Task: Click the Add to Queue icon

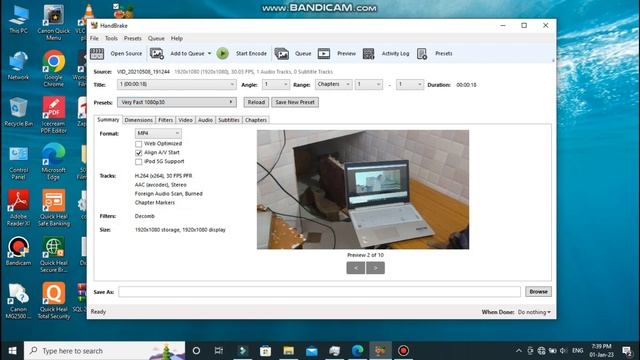Action: tap(157, 53)
